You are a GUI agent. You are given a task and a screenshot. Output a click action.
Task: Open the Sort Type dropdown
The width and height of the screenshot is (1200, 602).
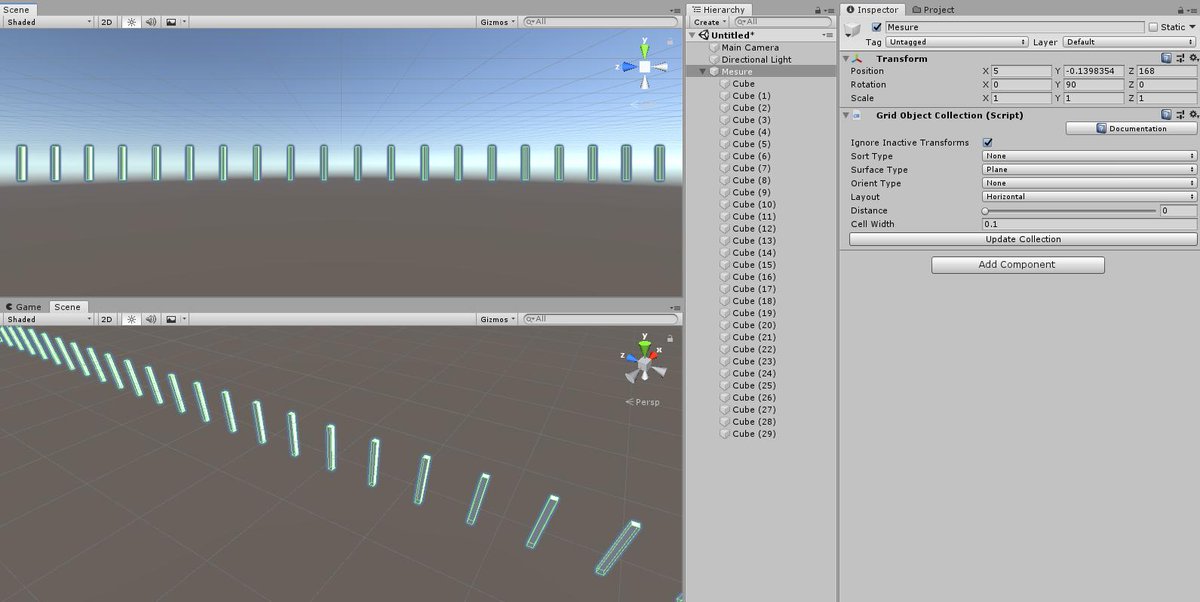[1090, 156]
